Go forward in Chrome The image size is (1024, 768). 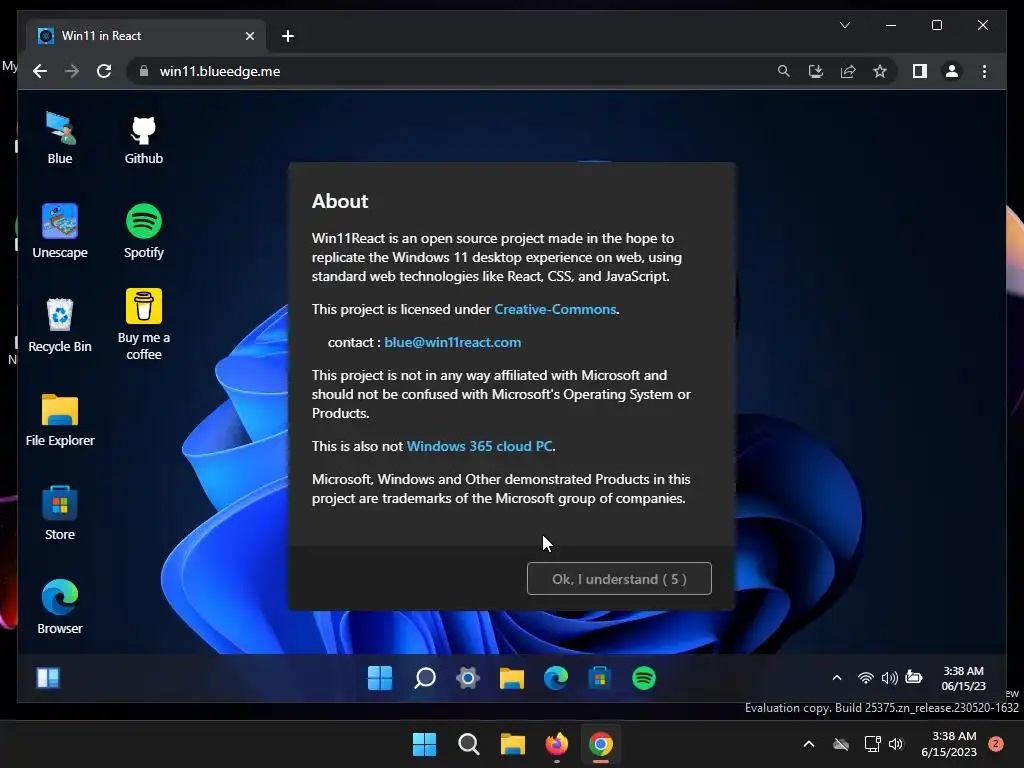pos(72,71)
